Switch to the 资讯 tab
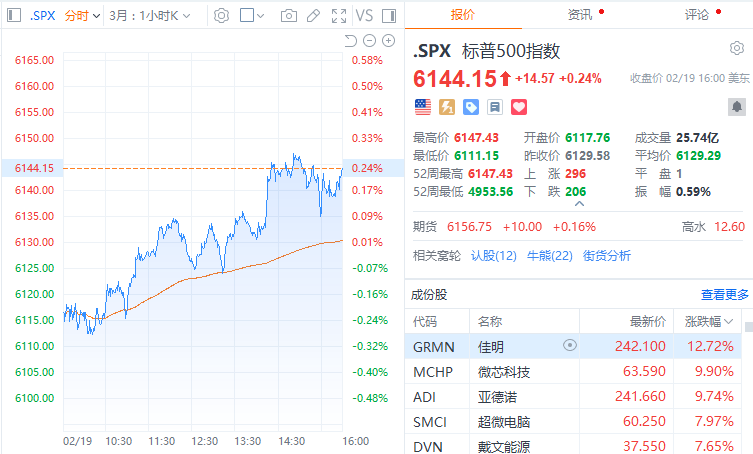Screen dimensions: 753x454 click(579, 15)
